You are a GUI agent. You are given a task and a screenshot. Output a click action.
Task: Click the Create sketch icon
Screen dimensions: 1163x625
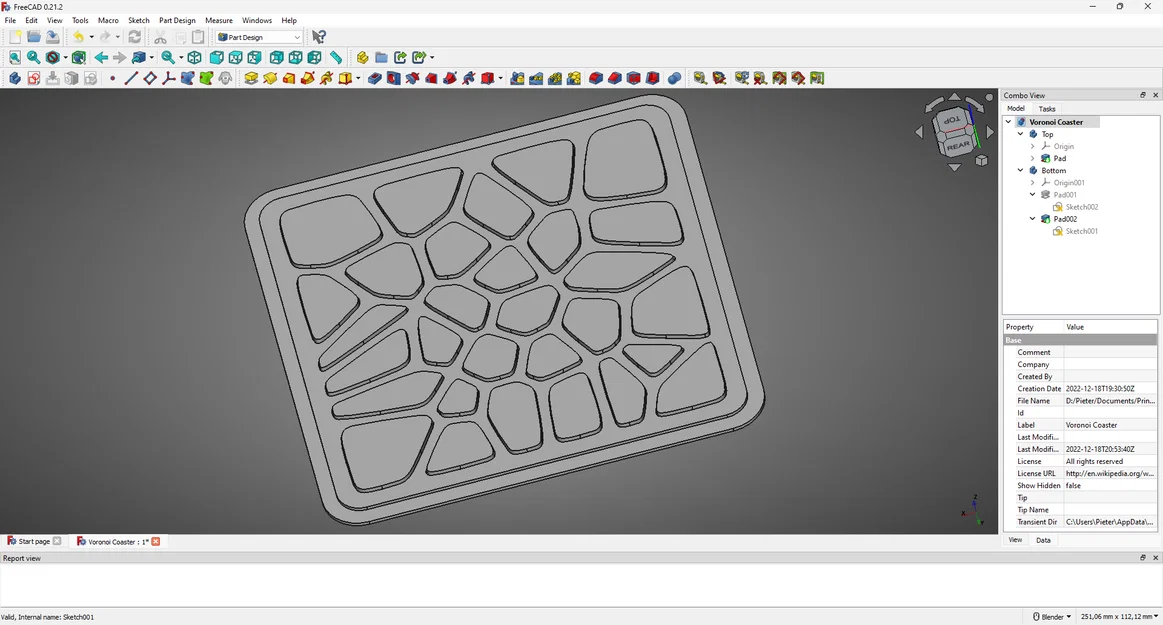point(34,78)
